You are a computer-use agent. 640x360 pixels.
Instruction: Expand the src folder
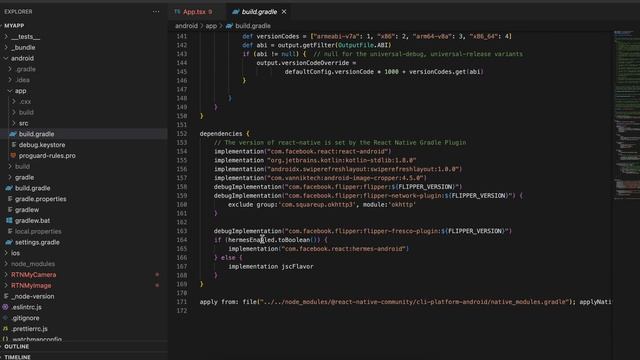pos(23,123)
